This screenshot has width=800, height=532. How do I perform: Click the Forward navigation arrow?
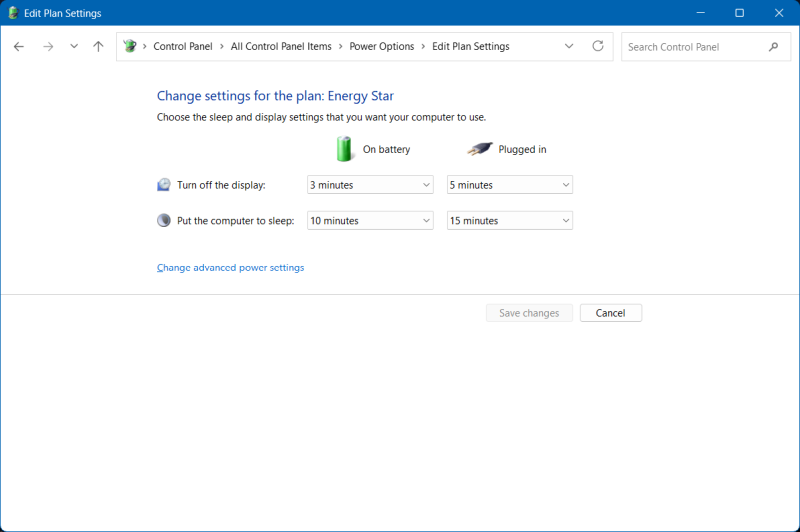coord(47,47)
